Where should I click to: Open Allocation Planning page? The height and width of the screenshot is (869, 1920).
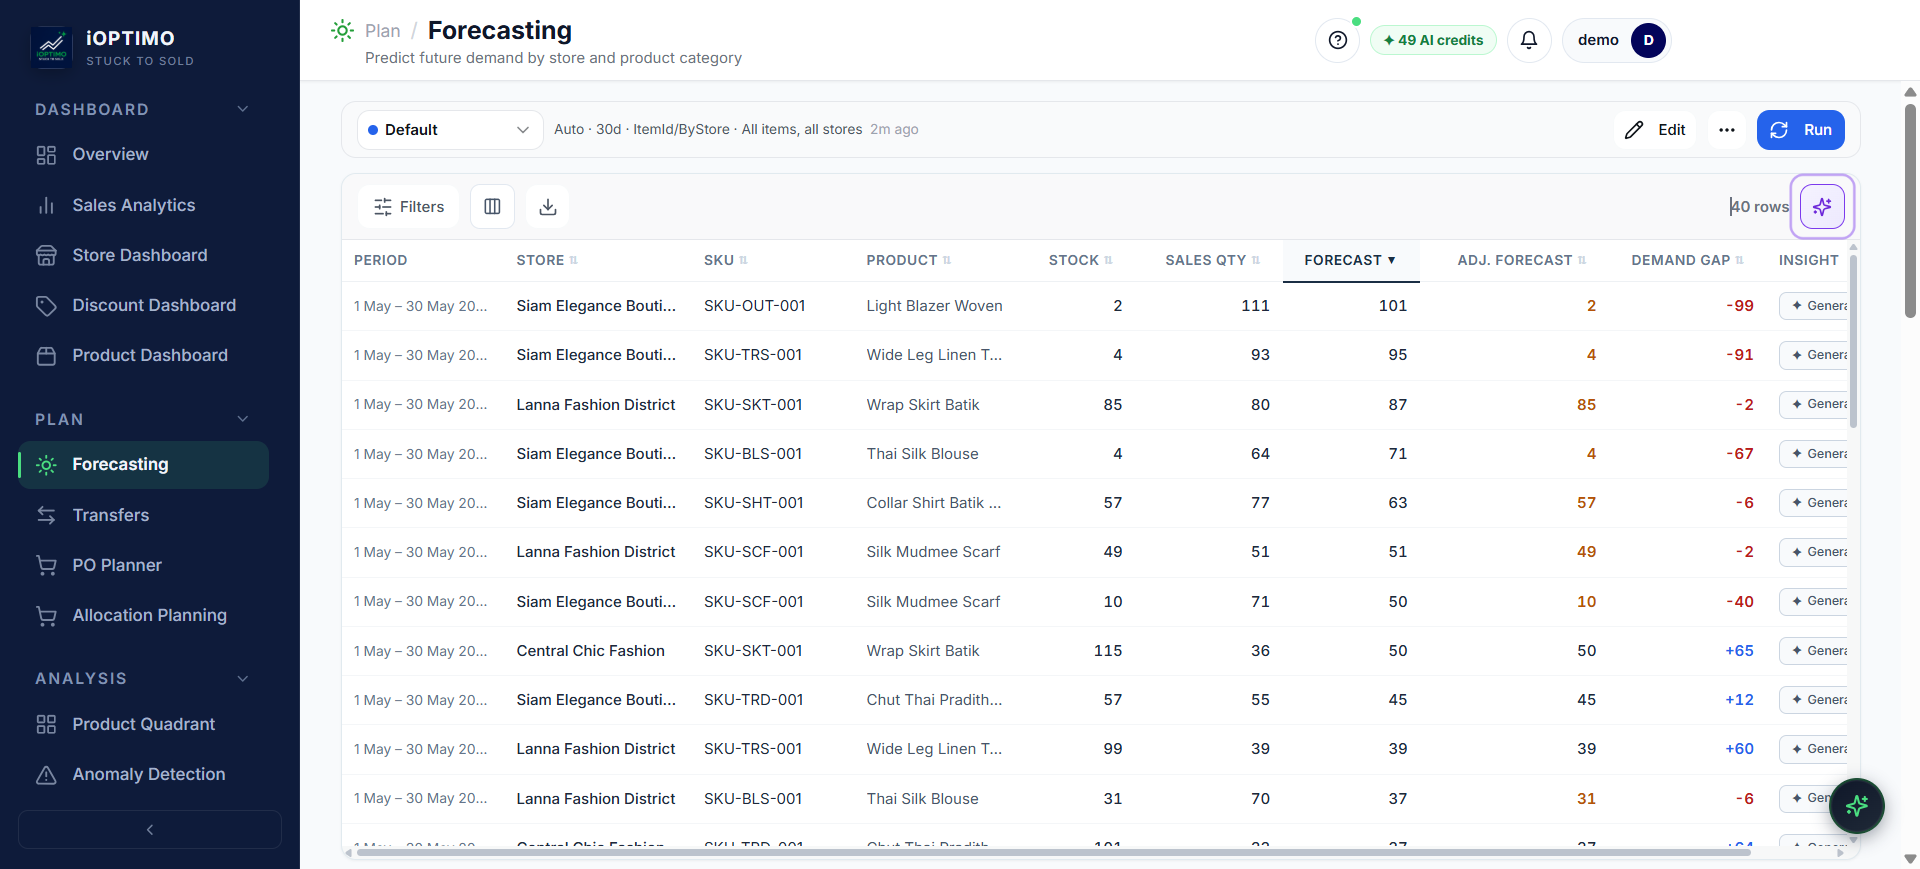[143, 615]
